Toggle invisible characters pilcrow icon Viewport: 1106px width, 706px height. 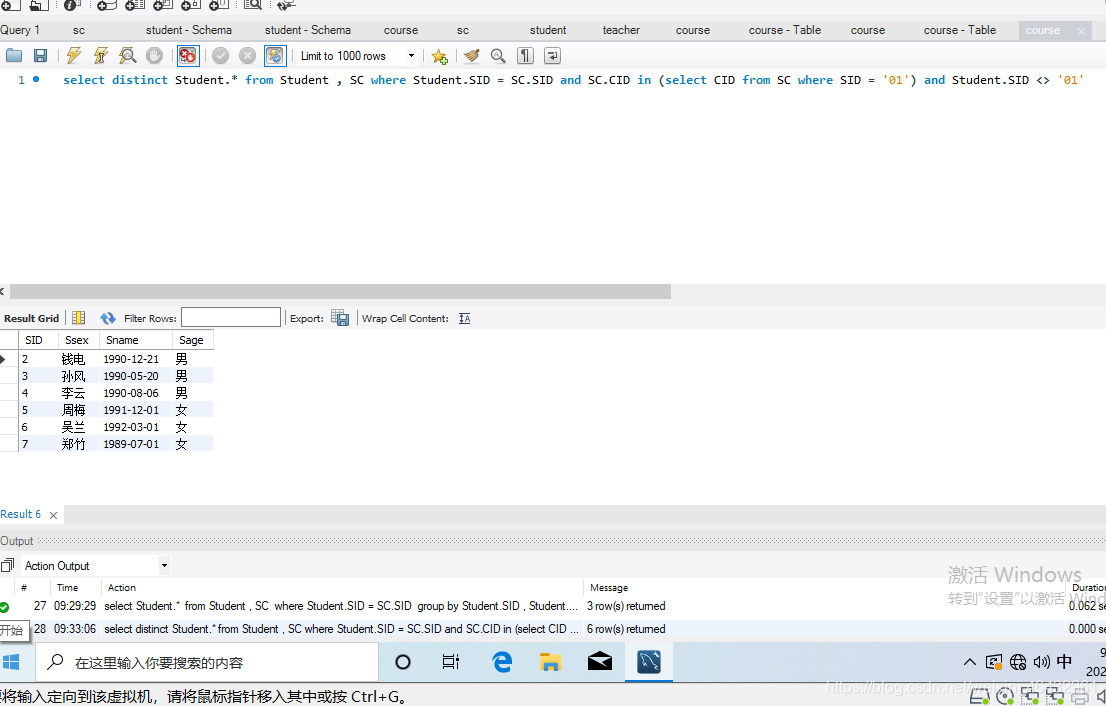[x=525, y=56]
